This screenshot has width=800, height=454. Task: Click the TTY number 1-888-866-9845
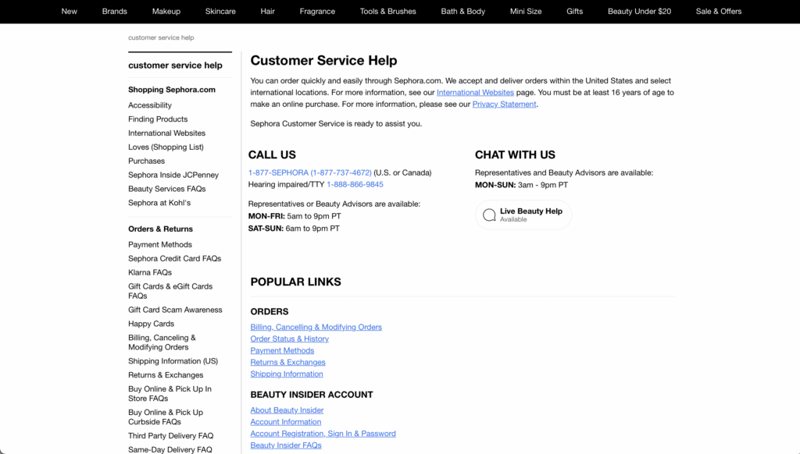355,185
